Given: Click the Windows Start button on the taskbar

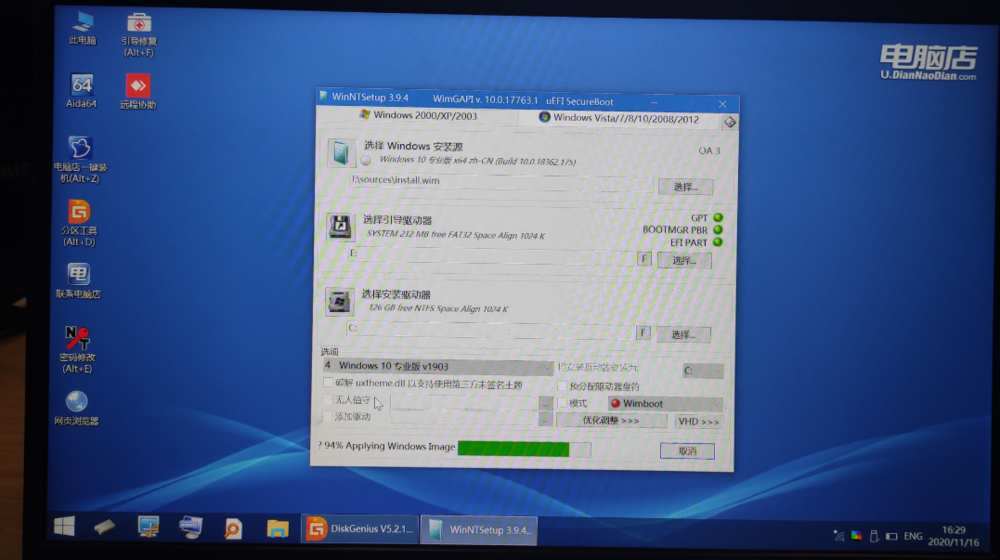Looking at the screenshot, I should tap(64, 527).
